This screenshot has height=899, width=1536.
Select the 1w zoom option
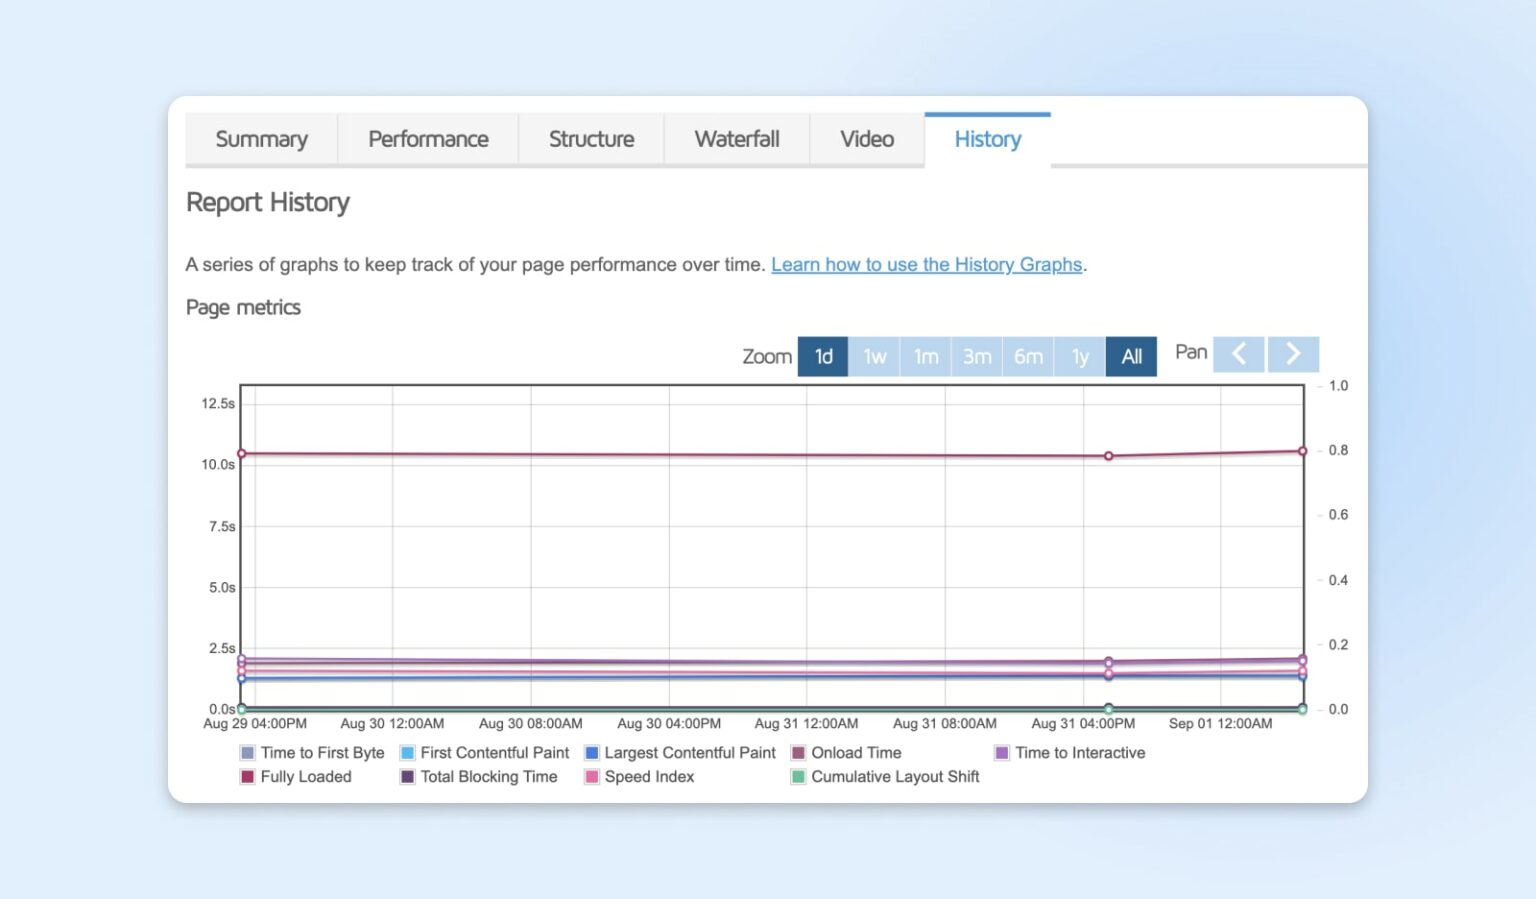point(874,356)
